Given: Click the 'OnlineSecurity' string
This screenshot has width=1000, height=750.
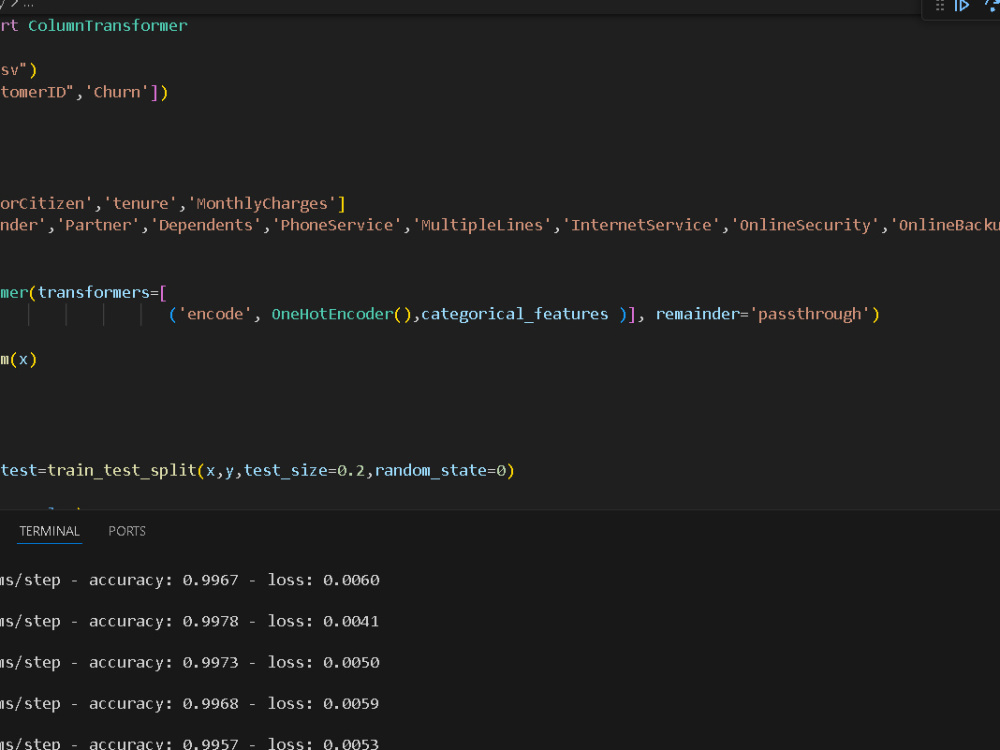Looking at the screenshot, I should [805, 225].
